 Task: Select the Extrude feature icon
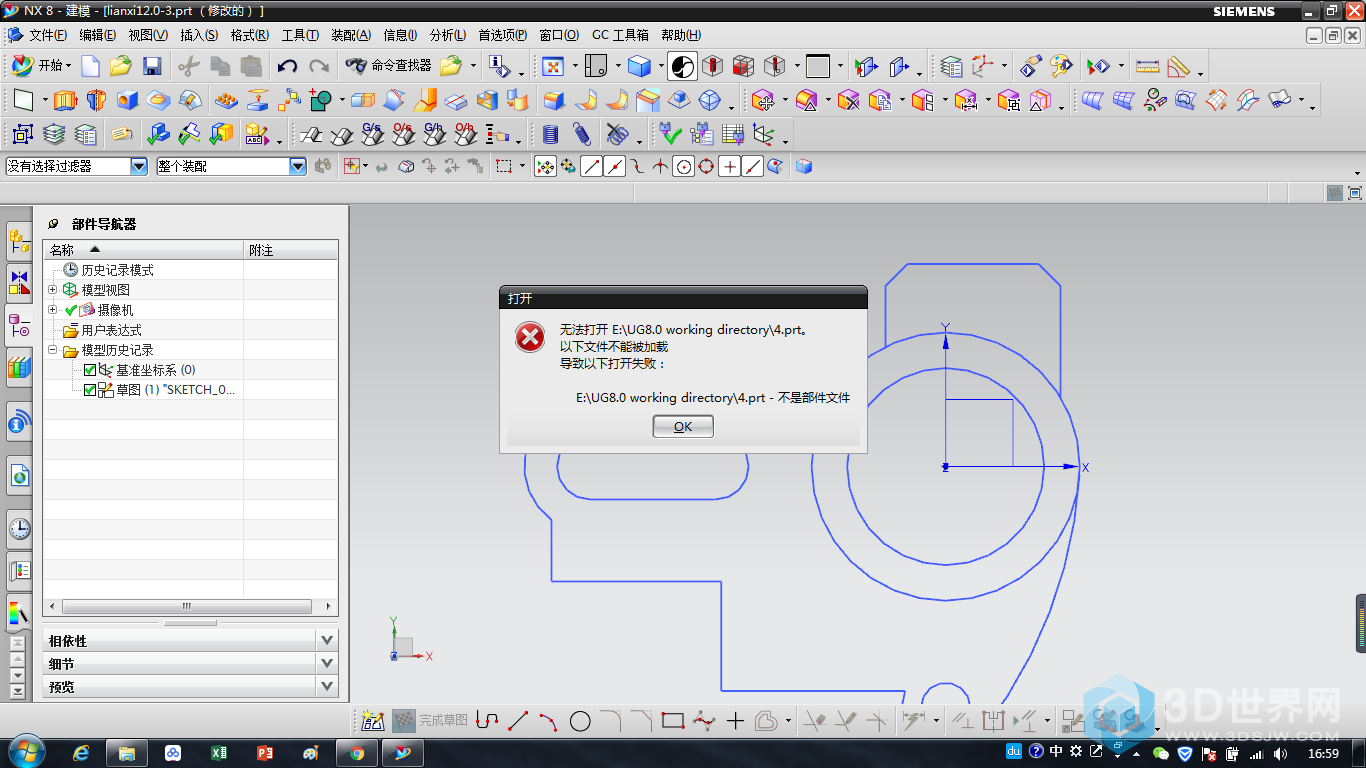click(x=65, y=100)
